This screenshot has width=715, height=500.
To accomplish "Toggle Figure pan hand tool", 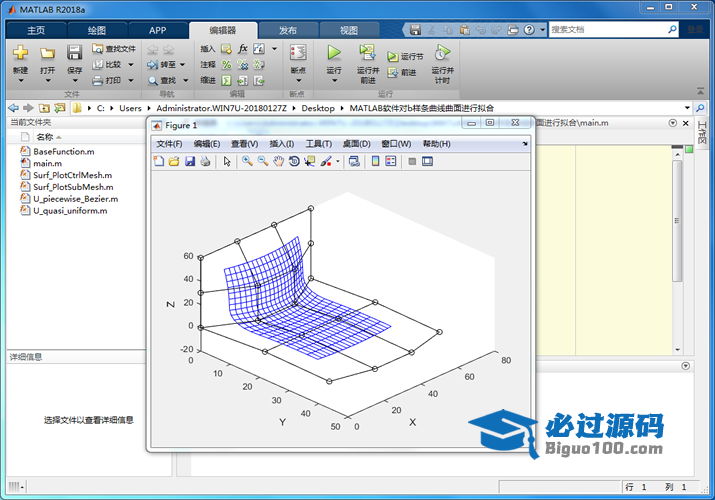I will (x=278, y=161).
